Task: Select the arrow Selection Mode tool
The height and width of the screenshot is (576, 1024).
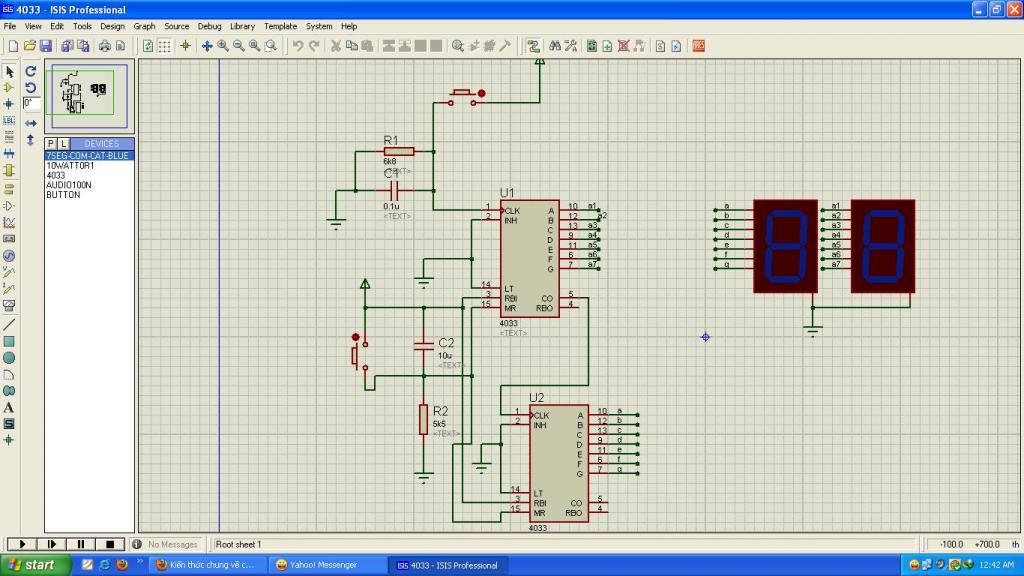Action: 9,72
